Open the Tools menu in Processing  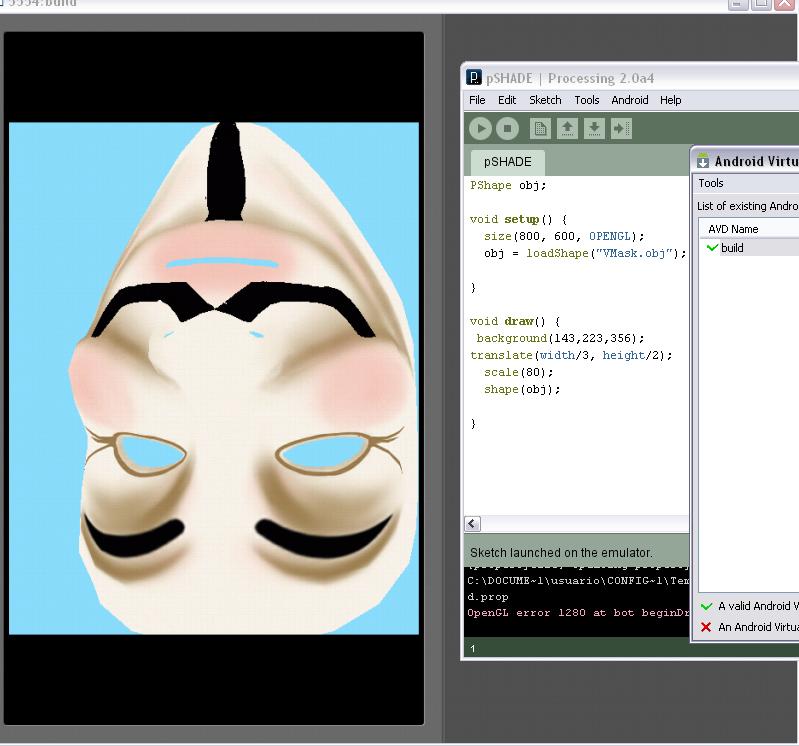[x=587, y=100]
